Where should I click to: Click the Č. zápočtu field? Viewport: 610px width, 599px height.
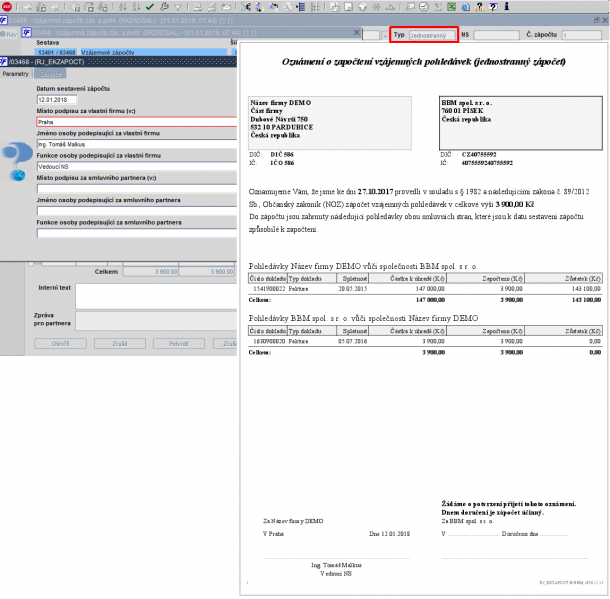point(582,35)
